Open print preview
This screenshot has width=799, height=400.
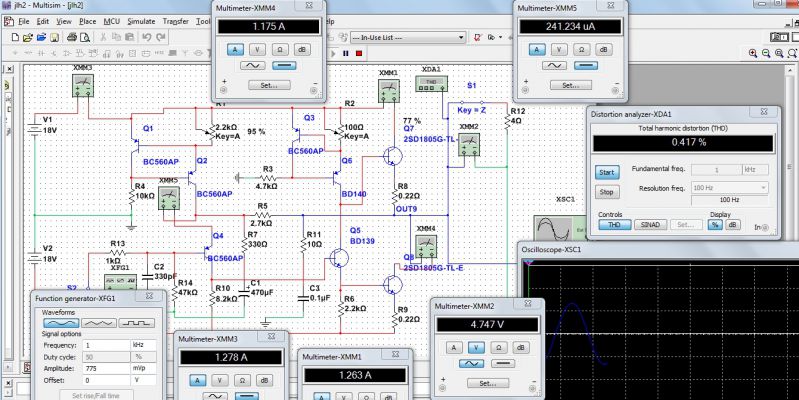point(85,37)
